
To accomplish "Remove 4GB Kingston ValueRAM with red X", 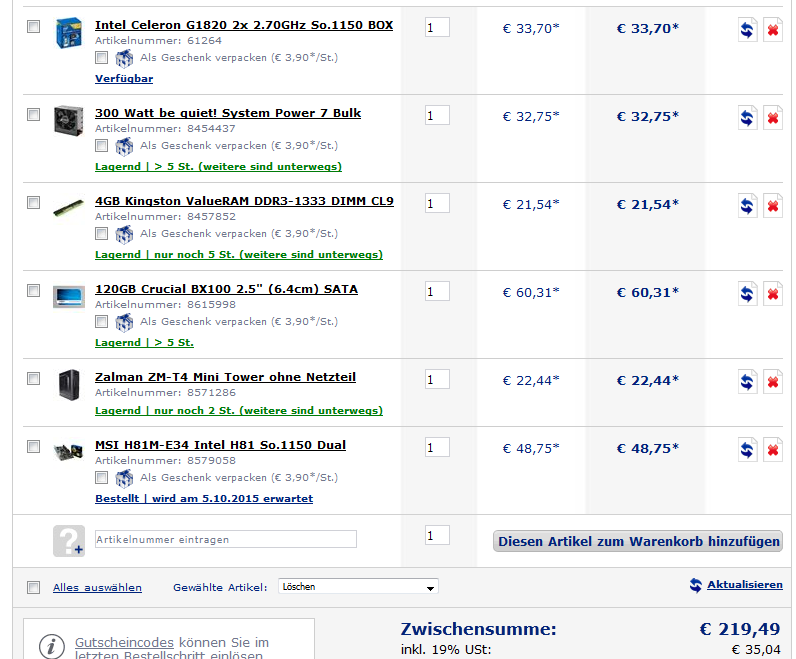I will point(773,206).
